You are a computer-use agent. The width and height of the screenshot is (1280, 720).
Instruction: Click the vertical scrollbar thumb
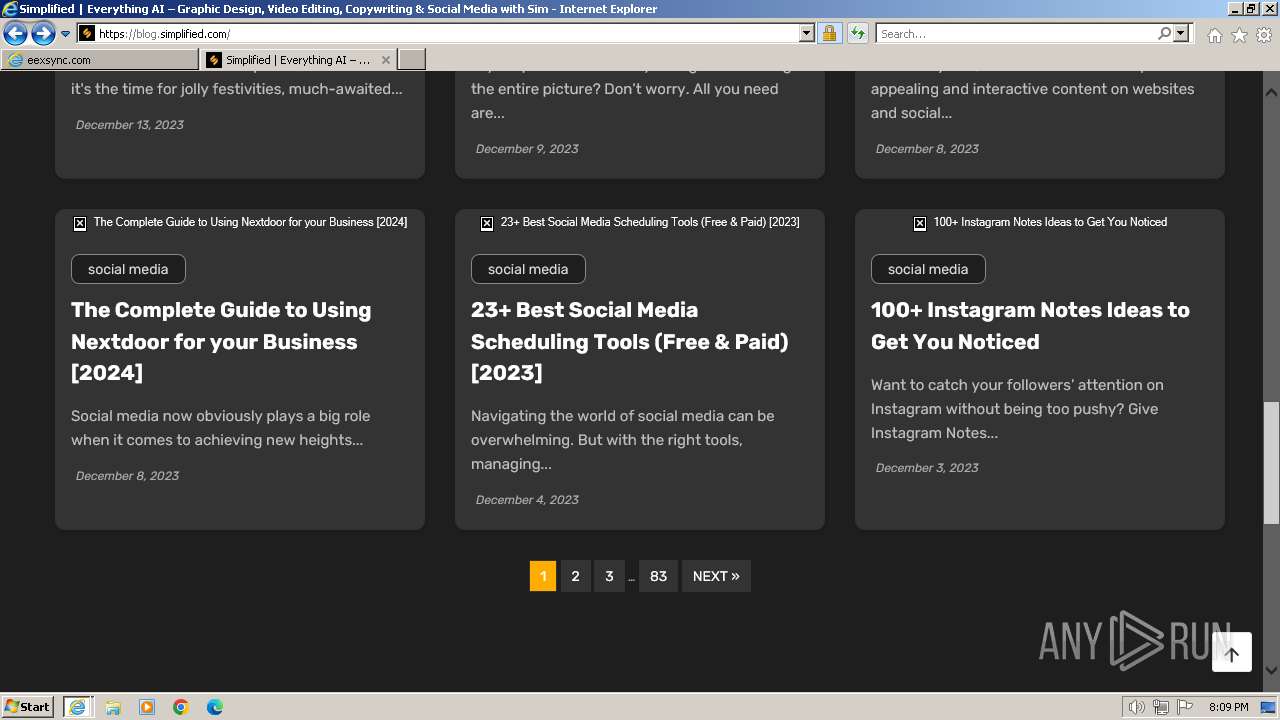1271,463
